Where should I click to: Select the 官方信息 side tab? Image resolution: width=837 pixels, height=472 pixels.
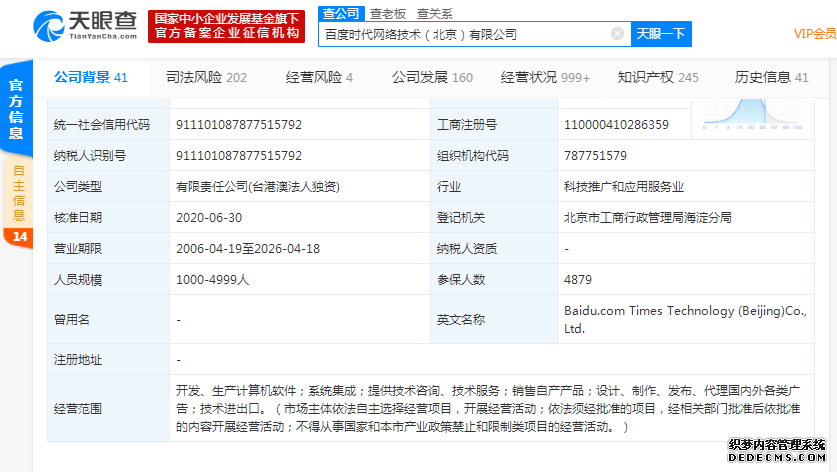[x=16, y=109]
